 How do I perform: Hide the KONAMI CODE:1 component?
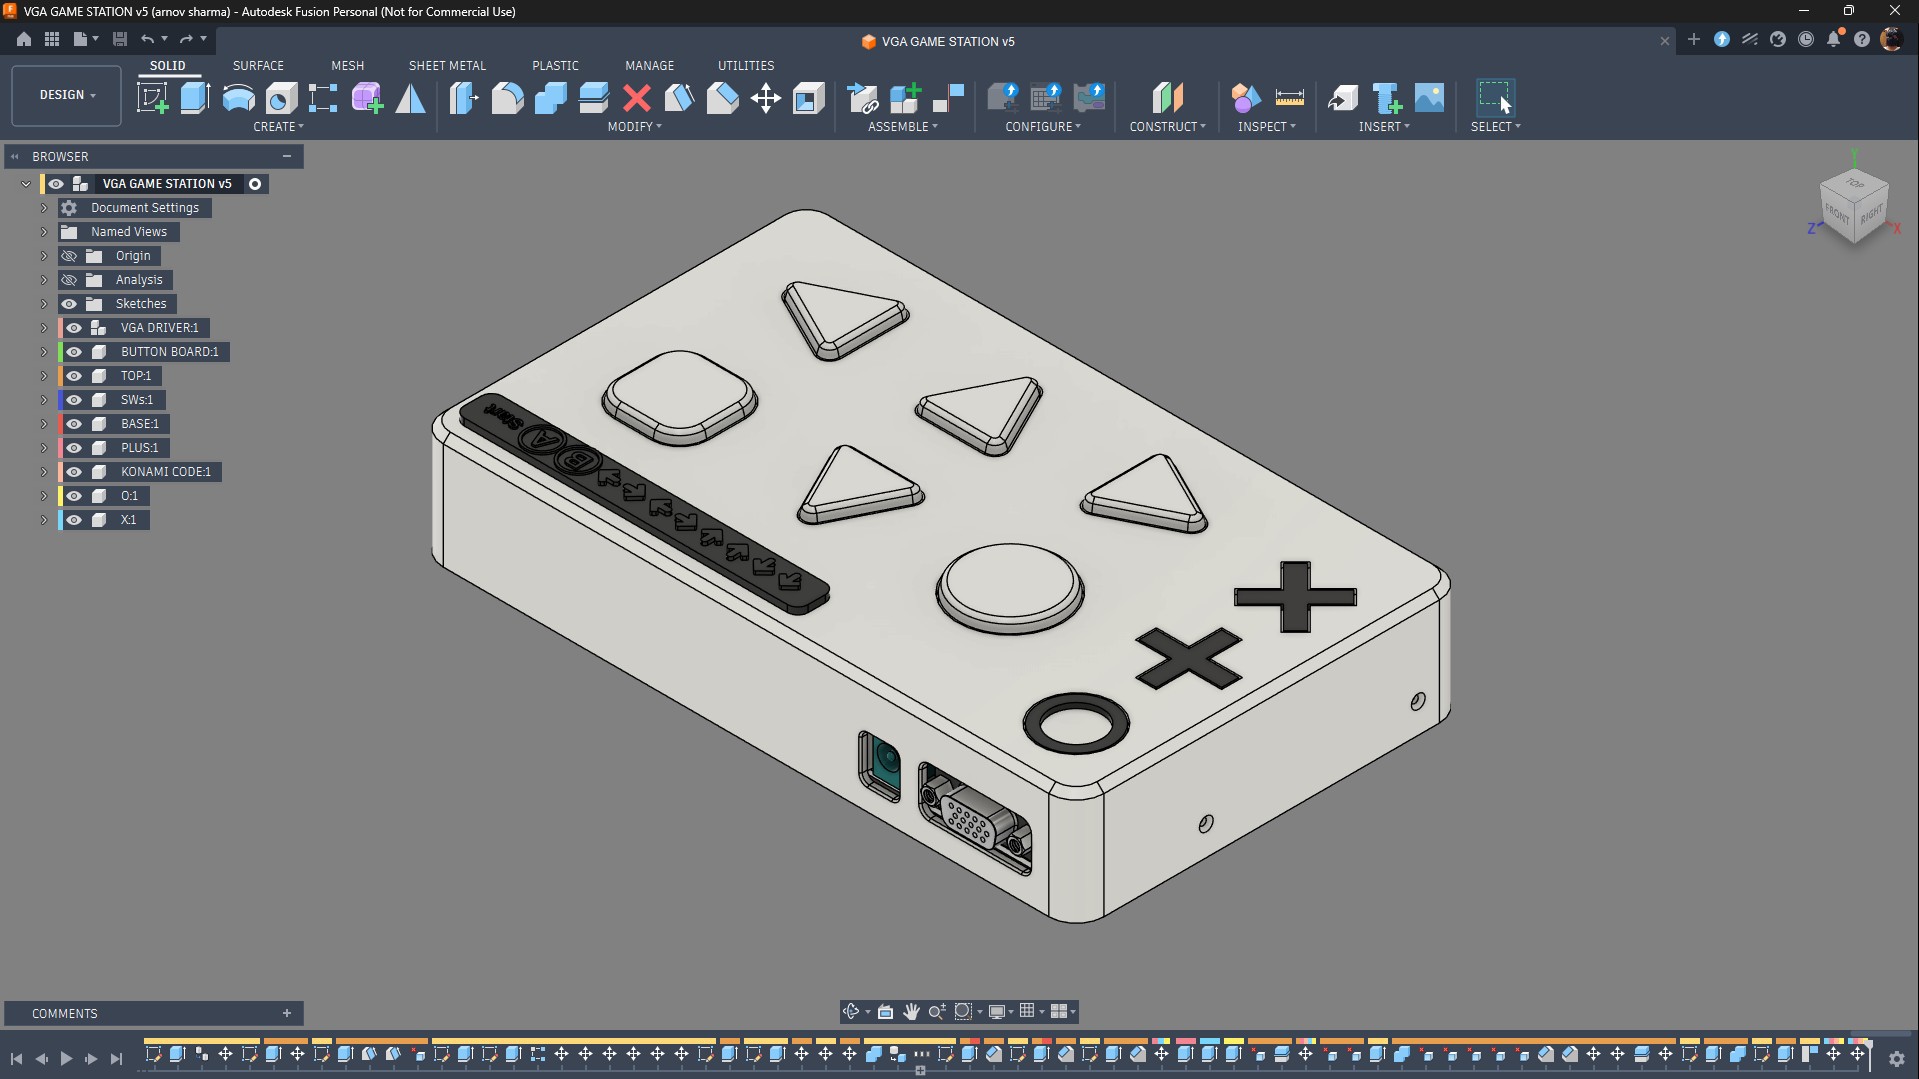[x=74, y=472]
